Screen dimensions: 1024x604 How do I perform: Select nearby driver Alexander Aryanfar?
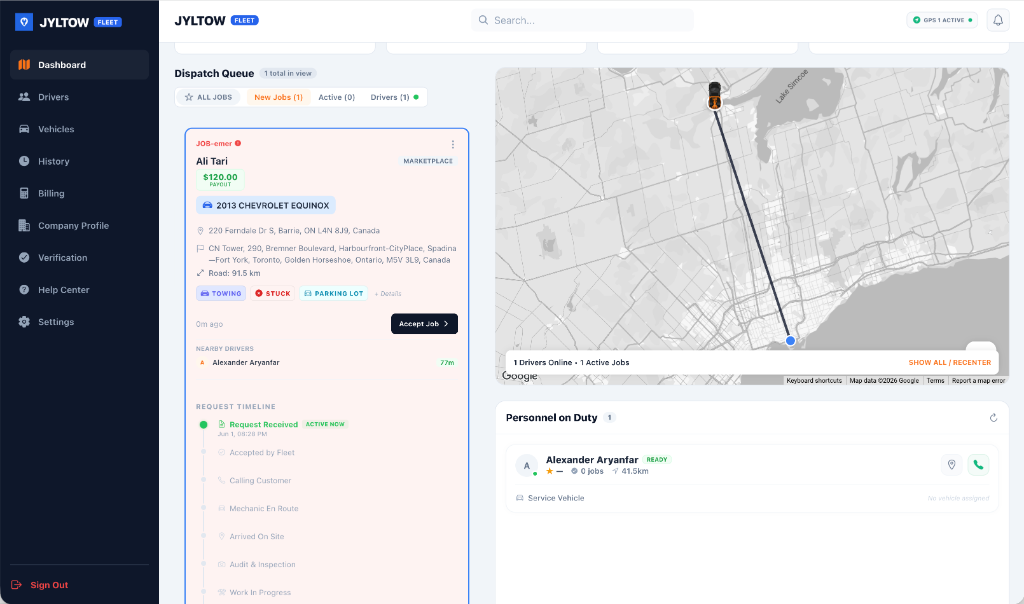[246, 362]
